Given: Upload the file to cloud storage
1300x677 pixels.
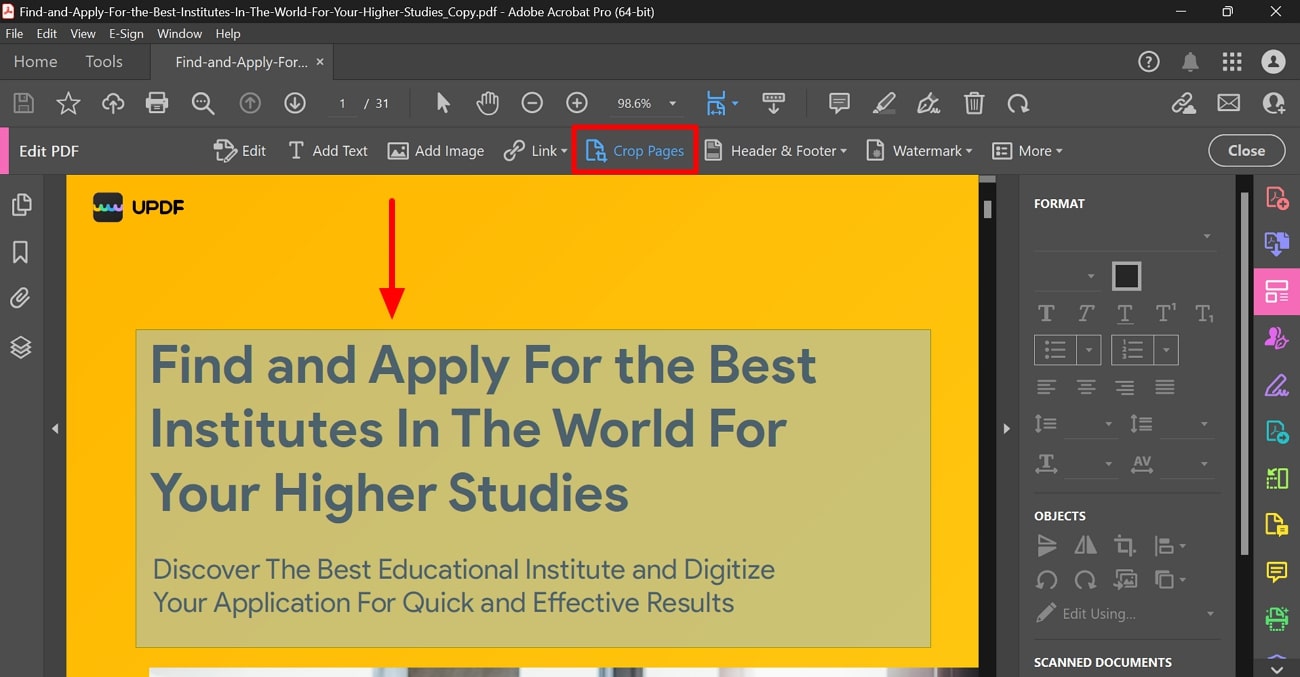Looking at the screenshot, I should [x=113, y=103].
